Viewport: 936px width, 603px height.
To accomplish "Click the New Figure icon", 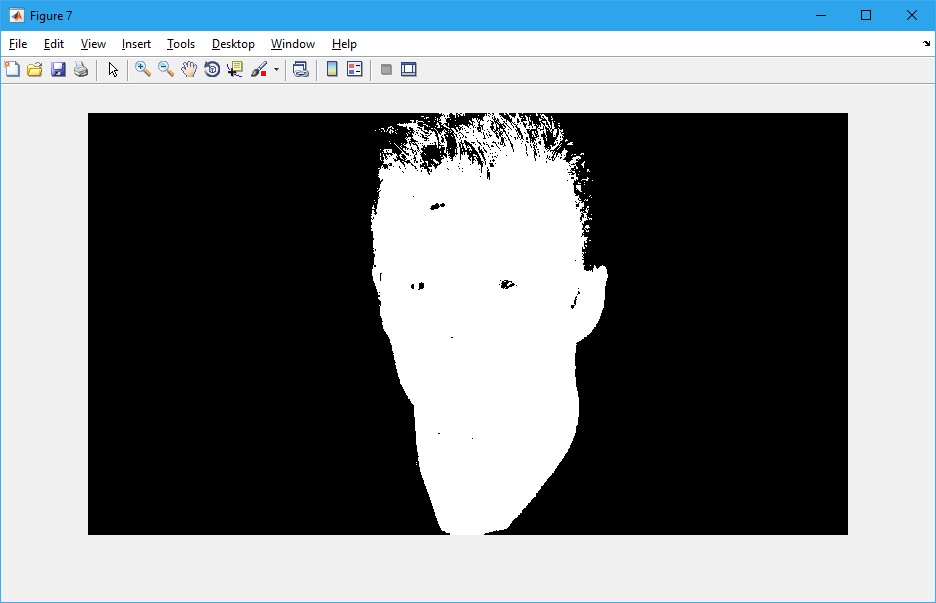I will (12, 69).
